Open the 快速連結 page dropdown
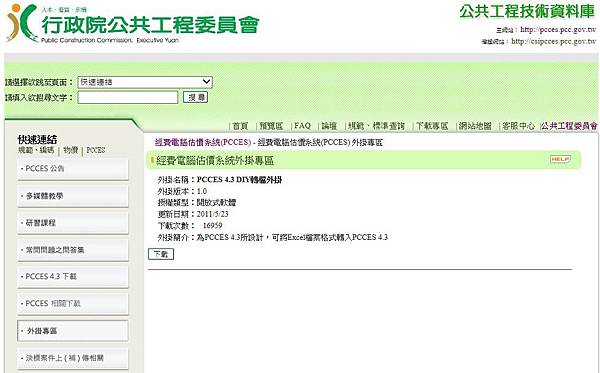The width and height of the screenshot is (600, 373). [x=145, y=82]
